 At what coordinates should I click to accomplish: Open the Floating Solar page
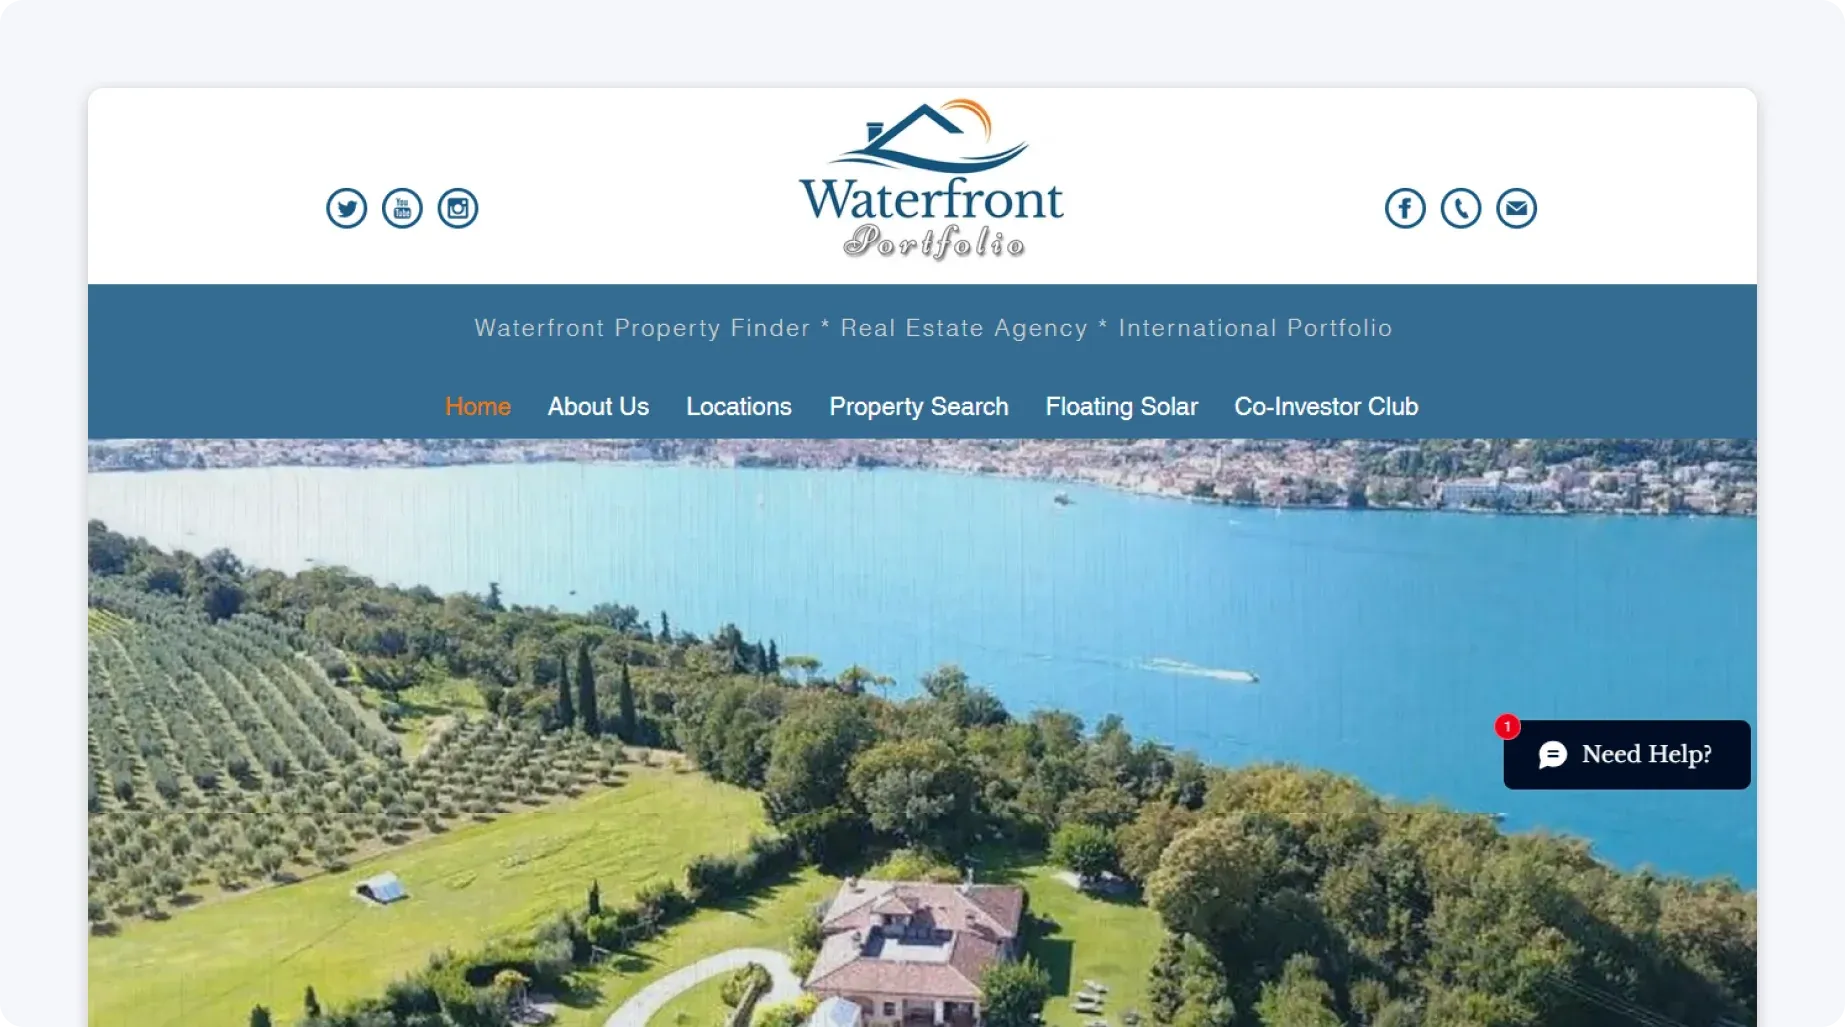1122,407
